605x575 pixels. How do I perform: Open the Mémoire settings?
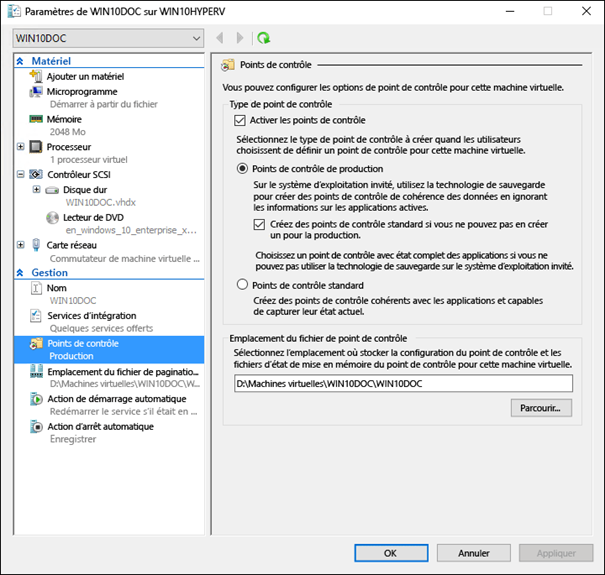64,119
